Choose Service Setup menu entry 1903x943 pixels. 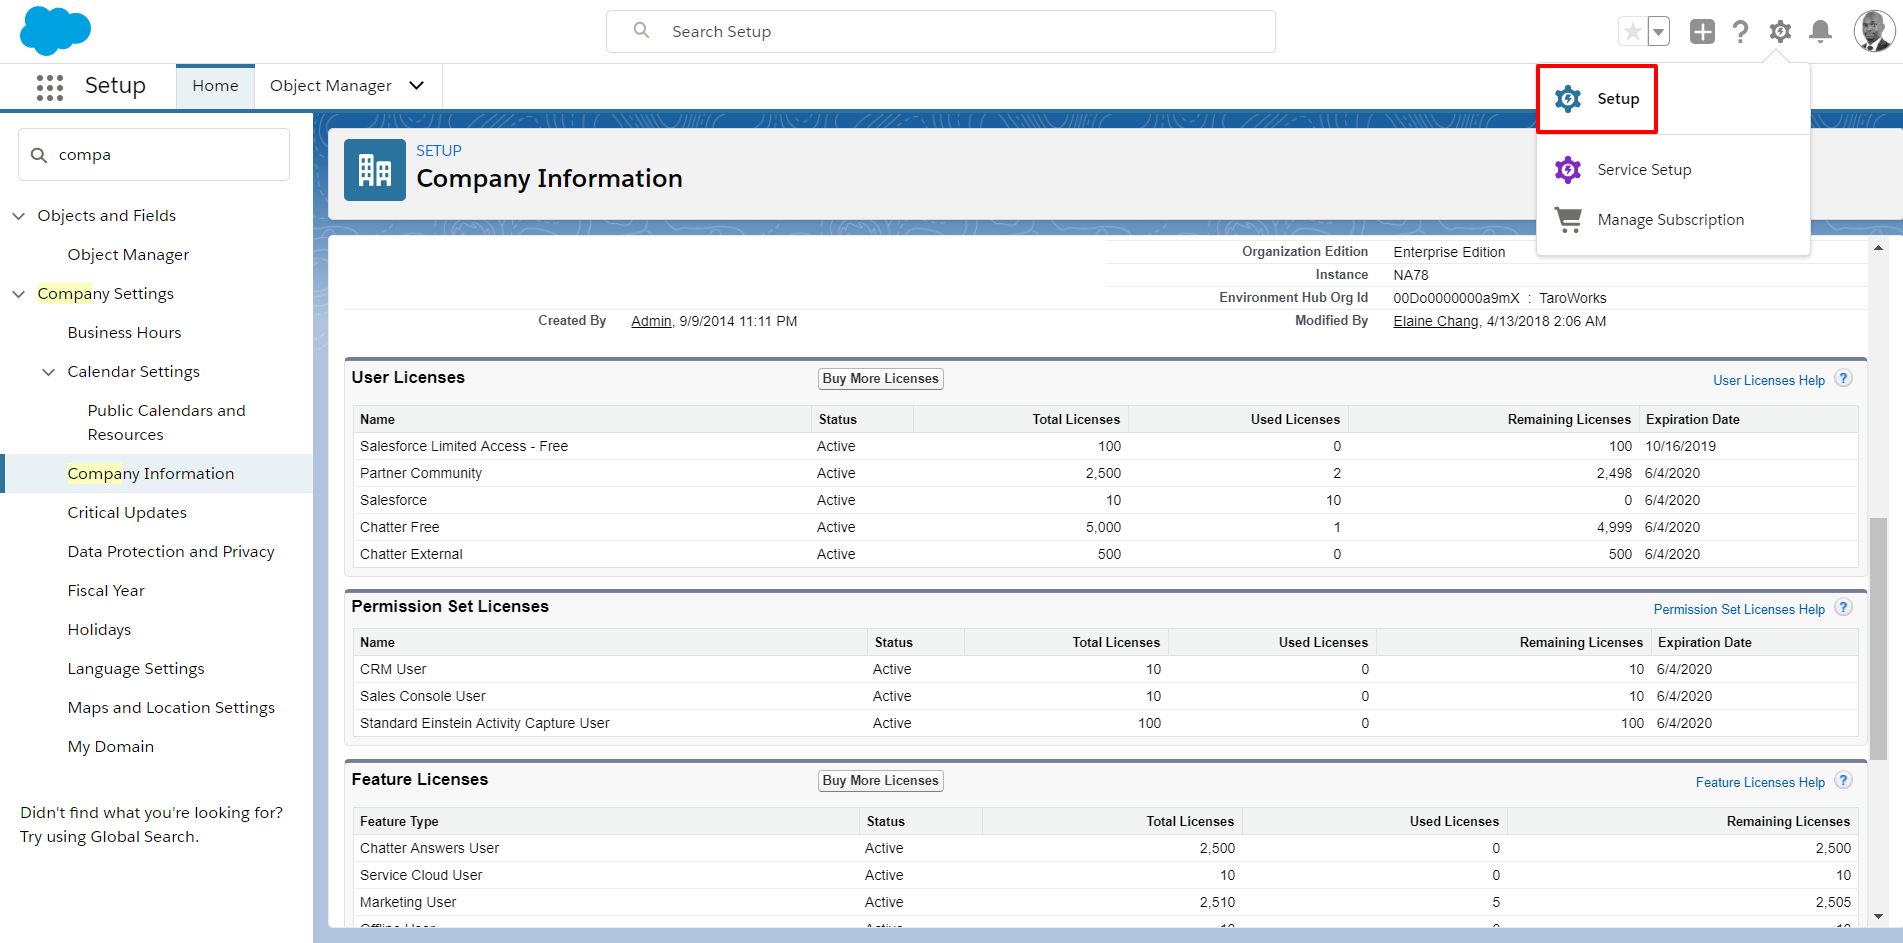pyautogui.click(x=1644, y=170)
